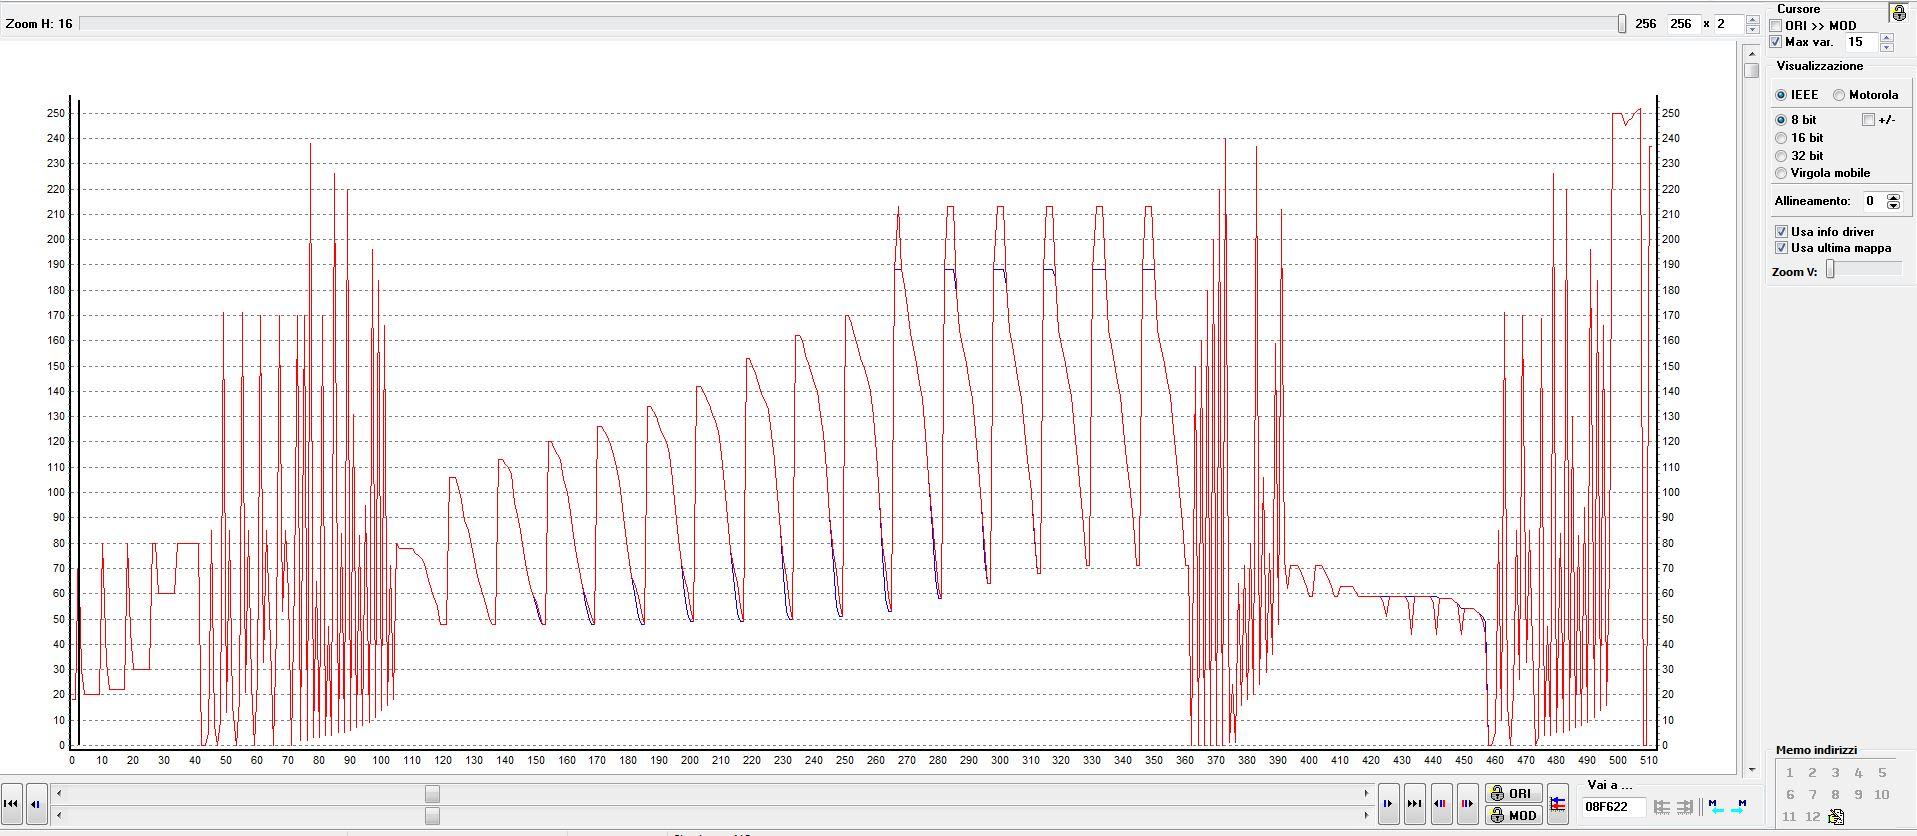Image resolution: width=1917 pixels, height=836 pixels.
Task: Go to previous difference (left red-blue arrow)
Action: (1441, 803)
